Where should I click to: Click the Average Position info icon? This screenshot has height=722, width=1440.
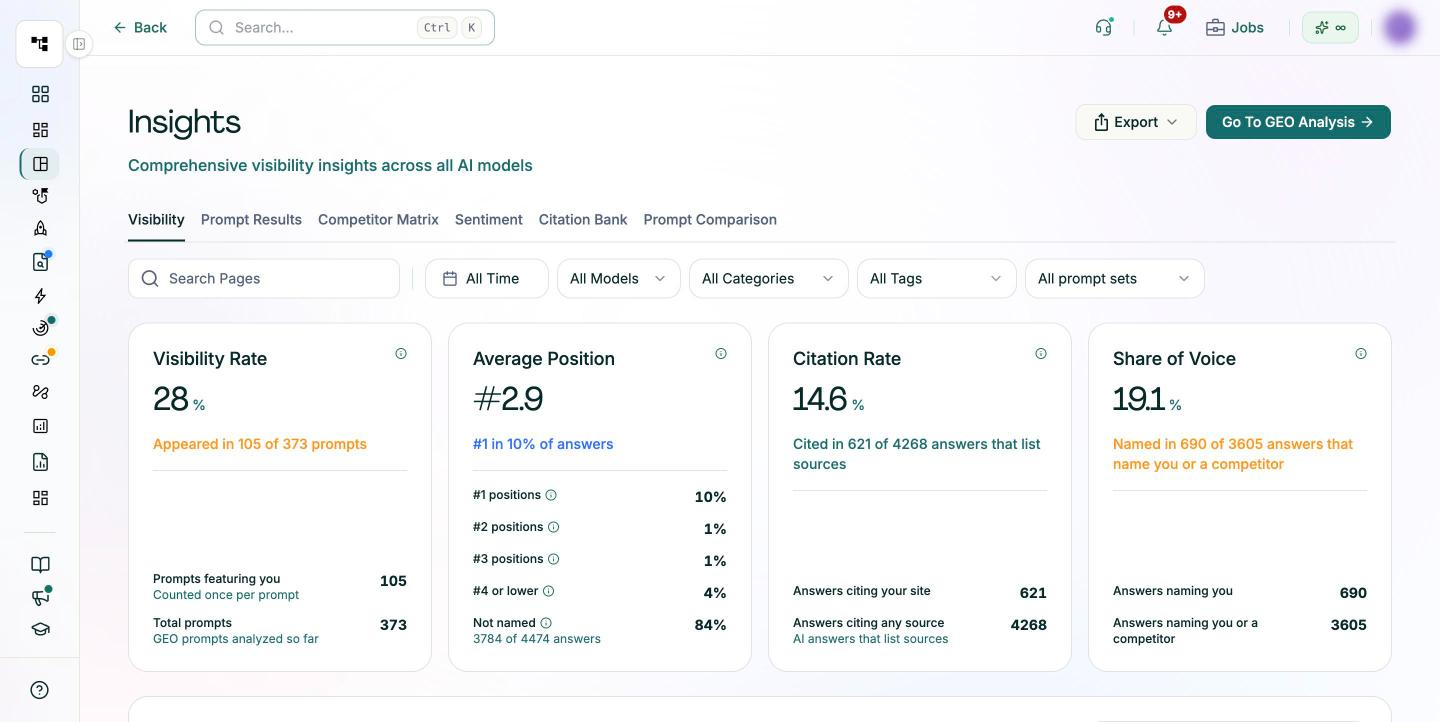[x=721, y=353]
